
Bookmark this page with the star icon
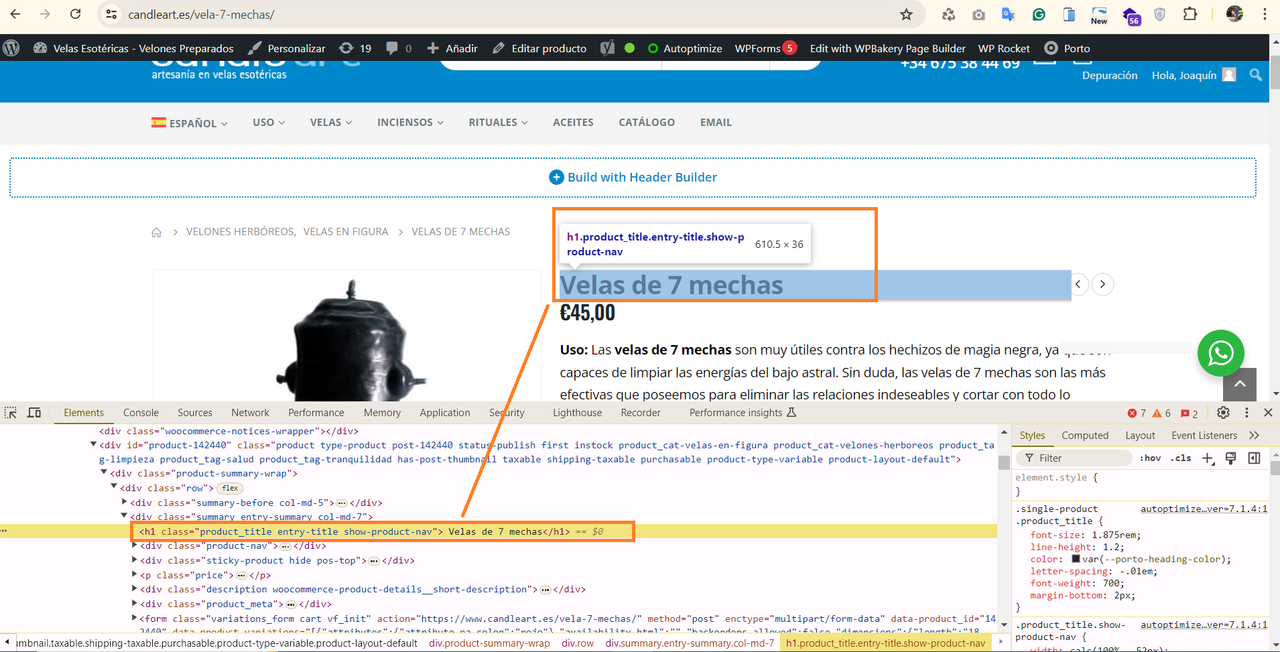click(906, 15)
